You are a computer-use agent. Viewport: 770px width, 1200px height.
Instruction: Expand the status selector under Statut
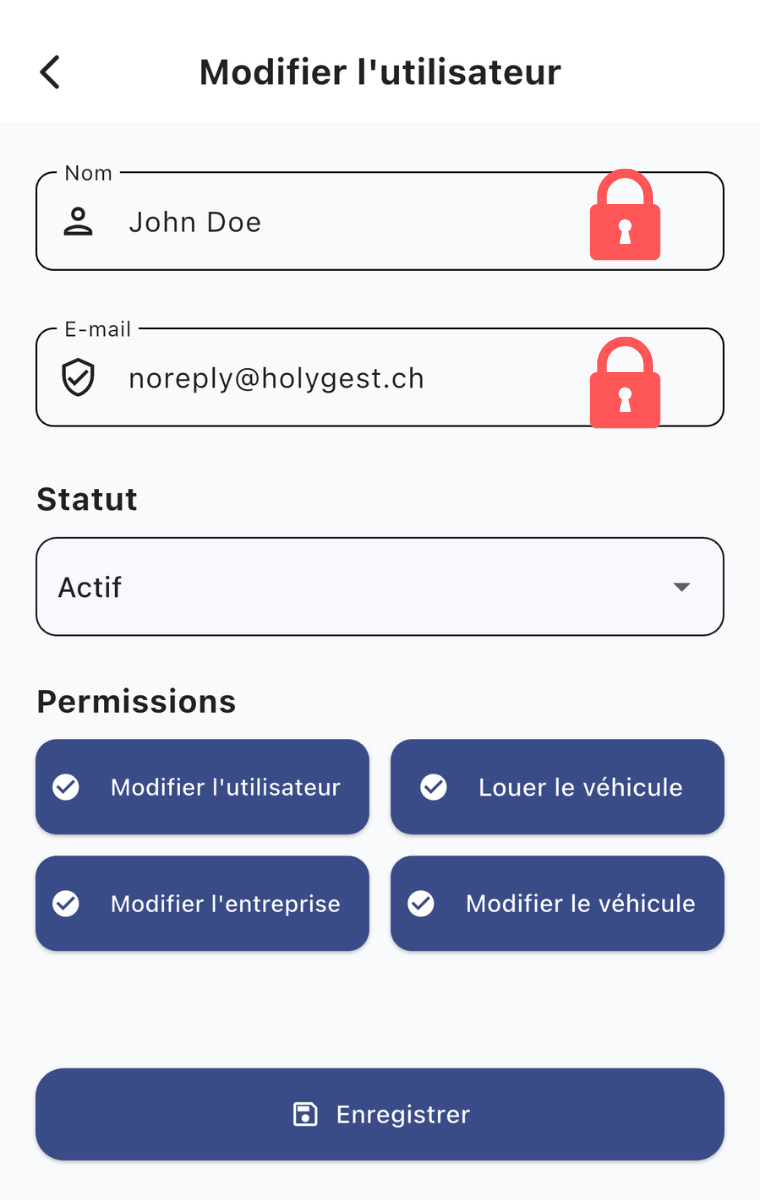(x=380, y=587)
